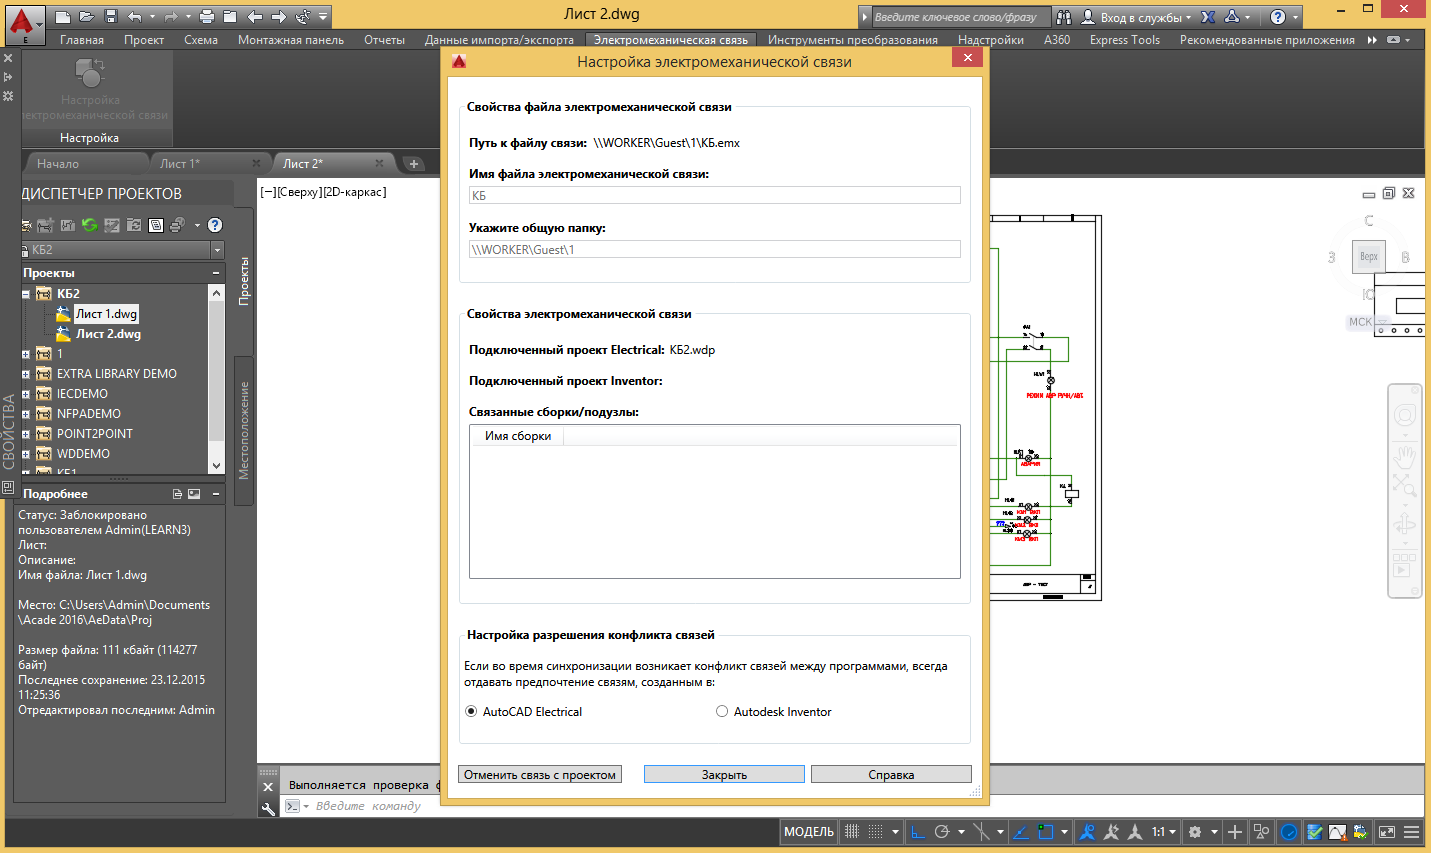The height and width of the screenshot is (853, 1431).
Task: Select Лист 2.dwg in project tree
Action: pyautogui.click(x=108, y=334)
